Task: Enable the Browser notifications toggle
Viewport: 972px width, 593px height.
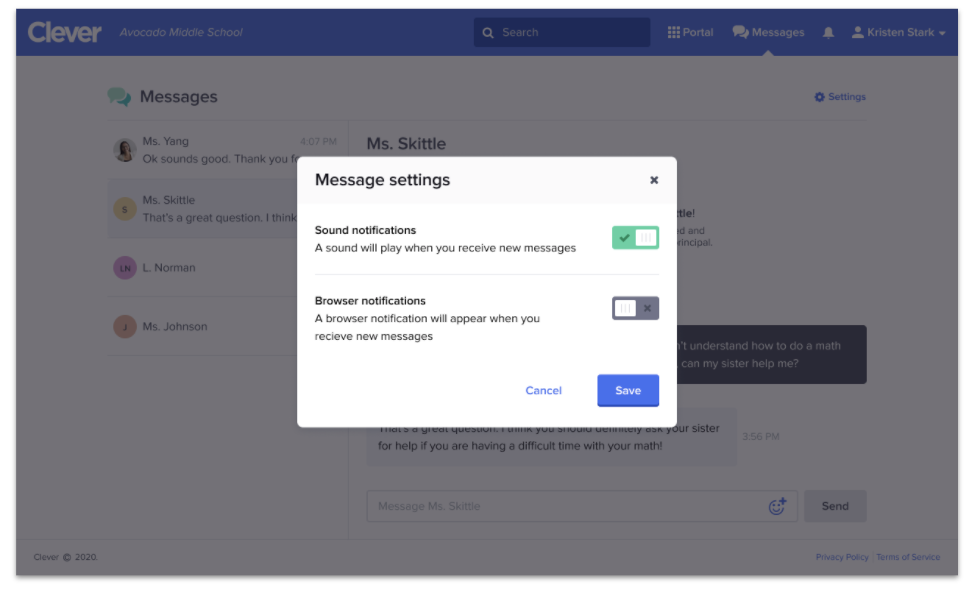Action: [x=635, y=308]
